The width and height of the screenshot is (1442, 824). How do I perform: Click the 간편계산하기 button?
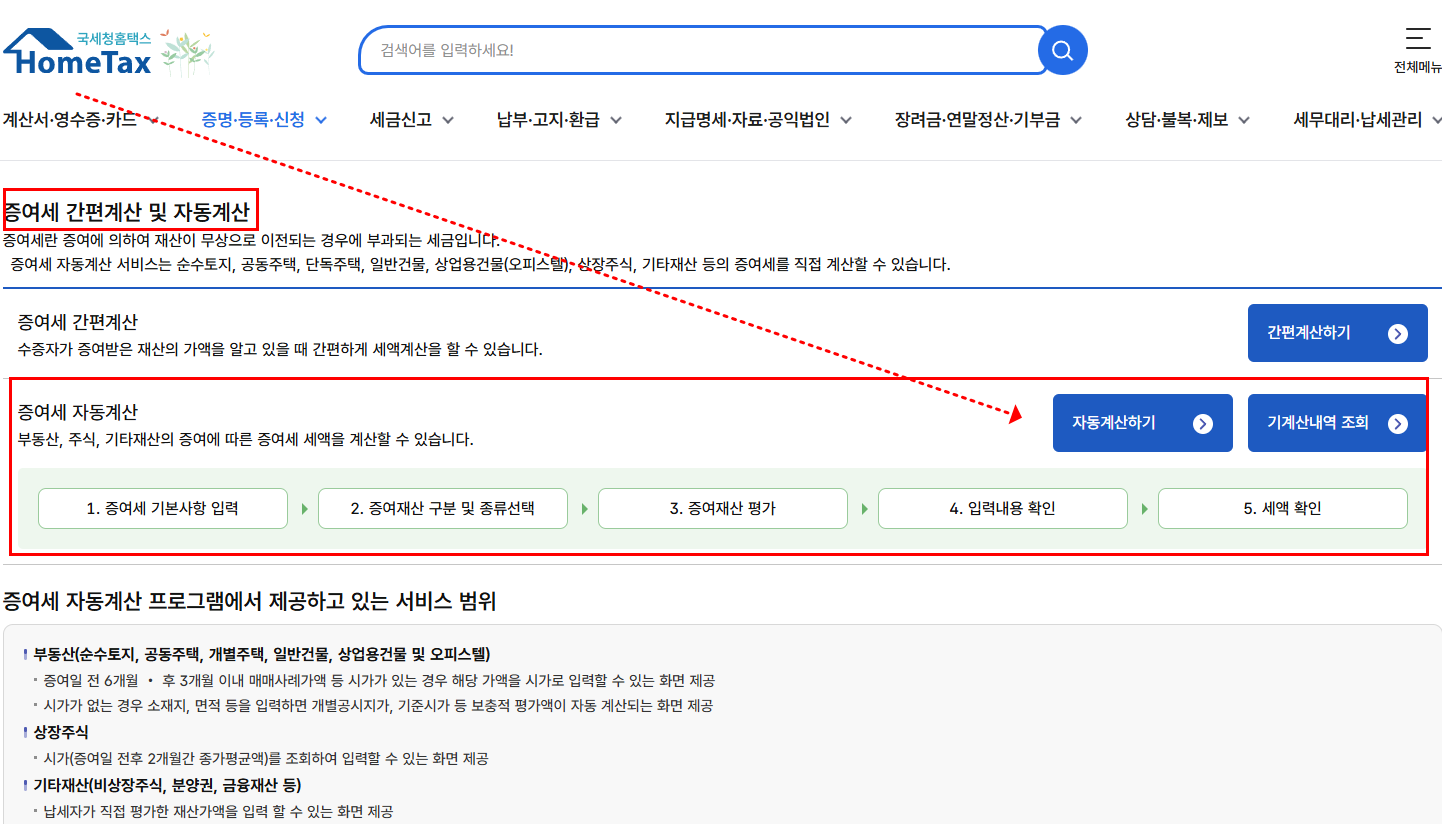point(1337,332)
